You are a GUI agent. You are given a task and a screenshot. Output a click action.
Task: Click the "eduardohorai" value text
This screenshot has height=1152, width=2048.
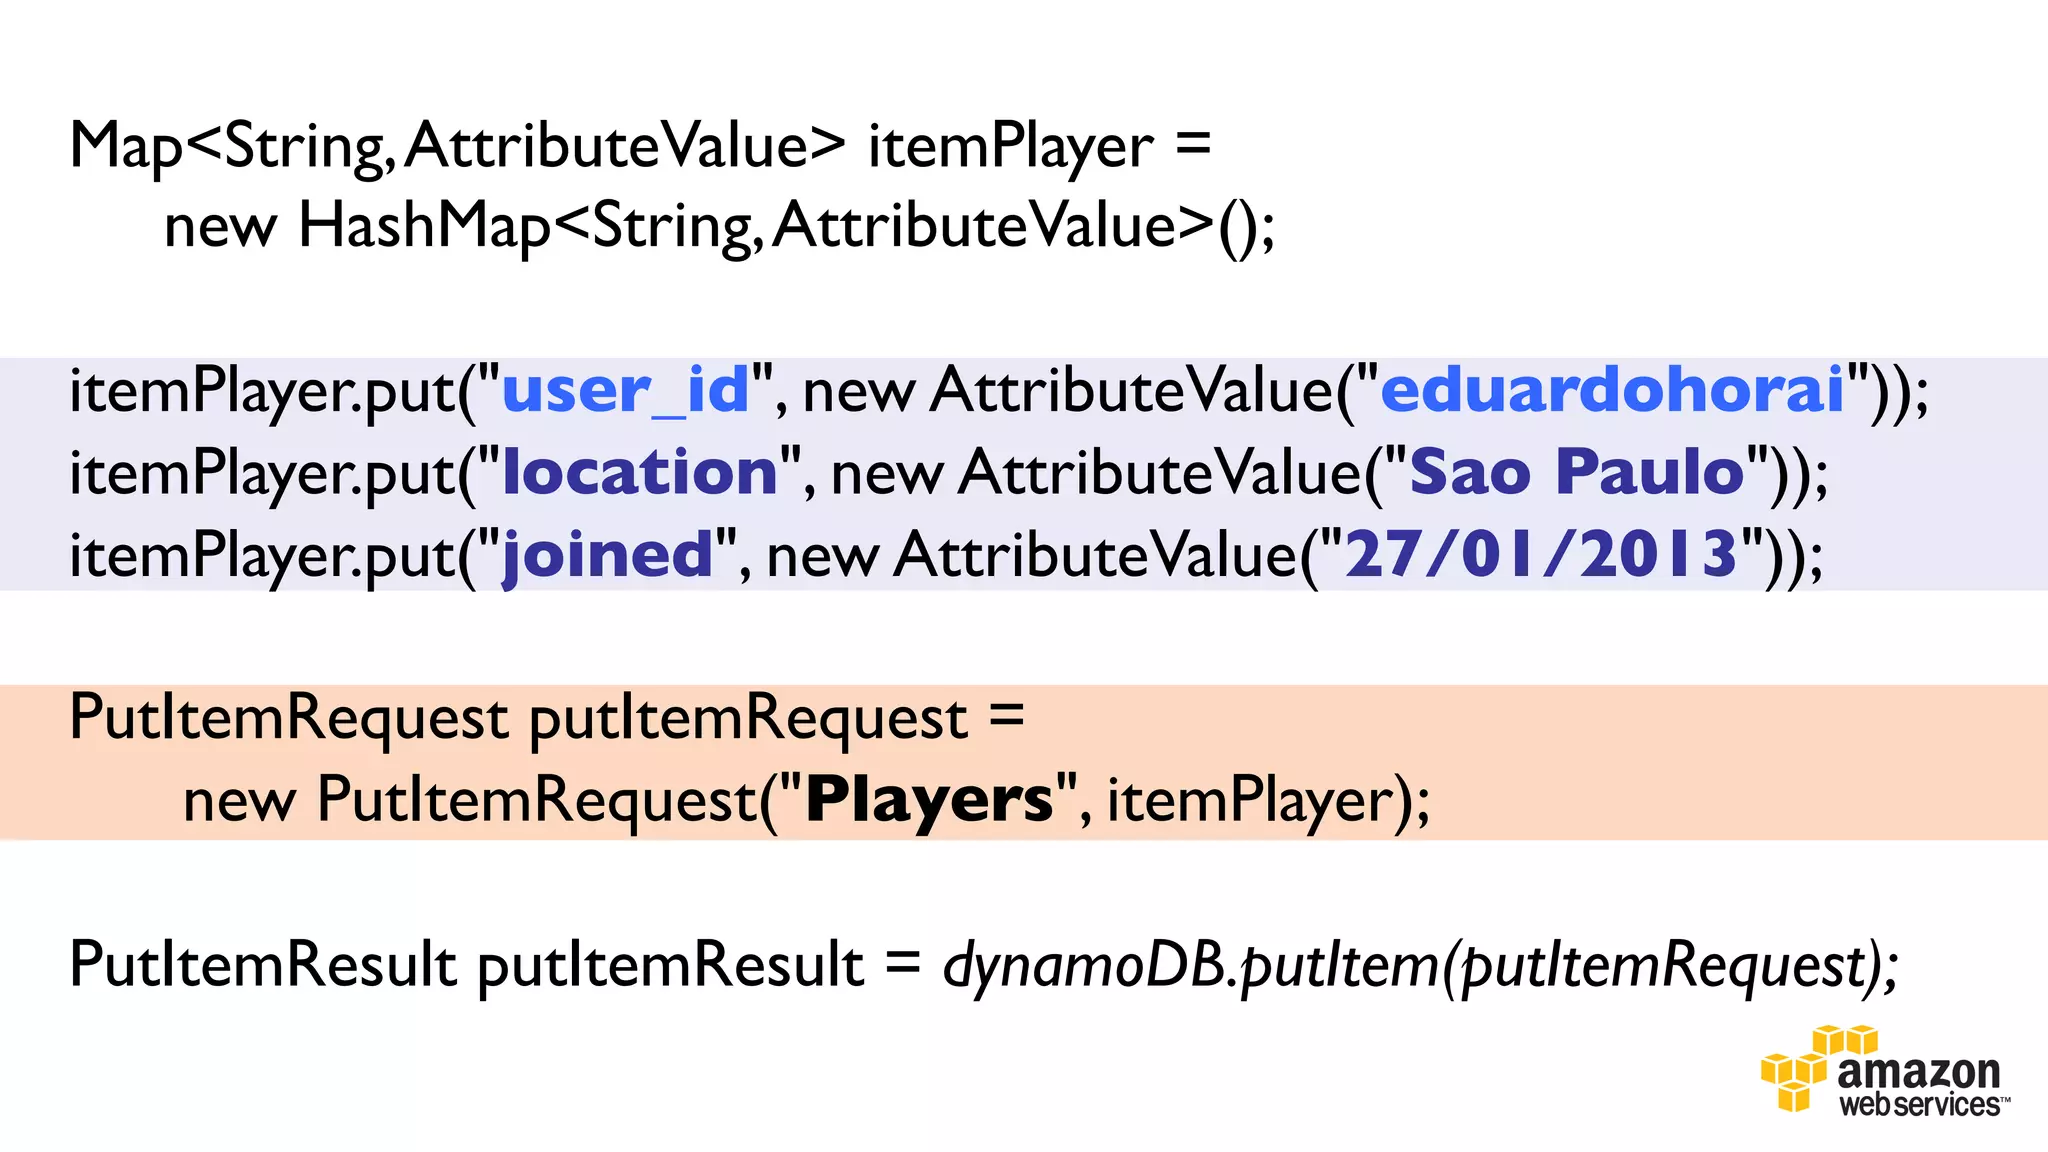click(1612, 389)
